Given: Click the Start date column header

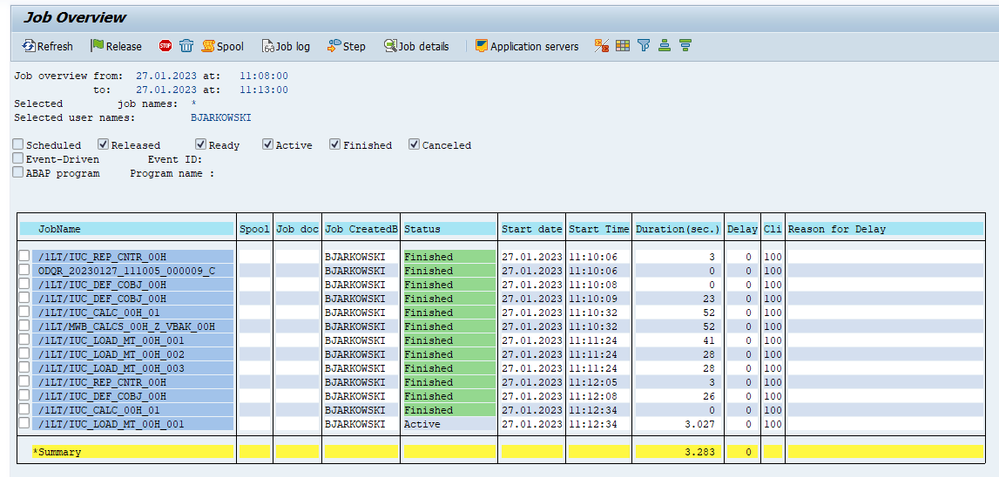Looking at the screenshot, I should (531, 229).
